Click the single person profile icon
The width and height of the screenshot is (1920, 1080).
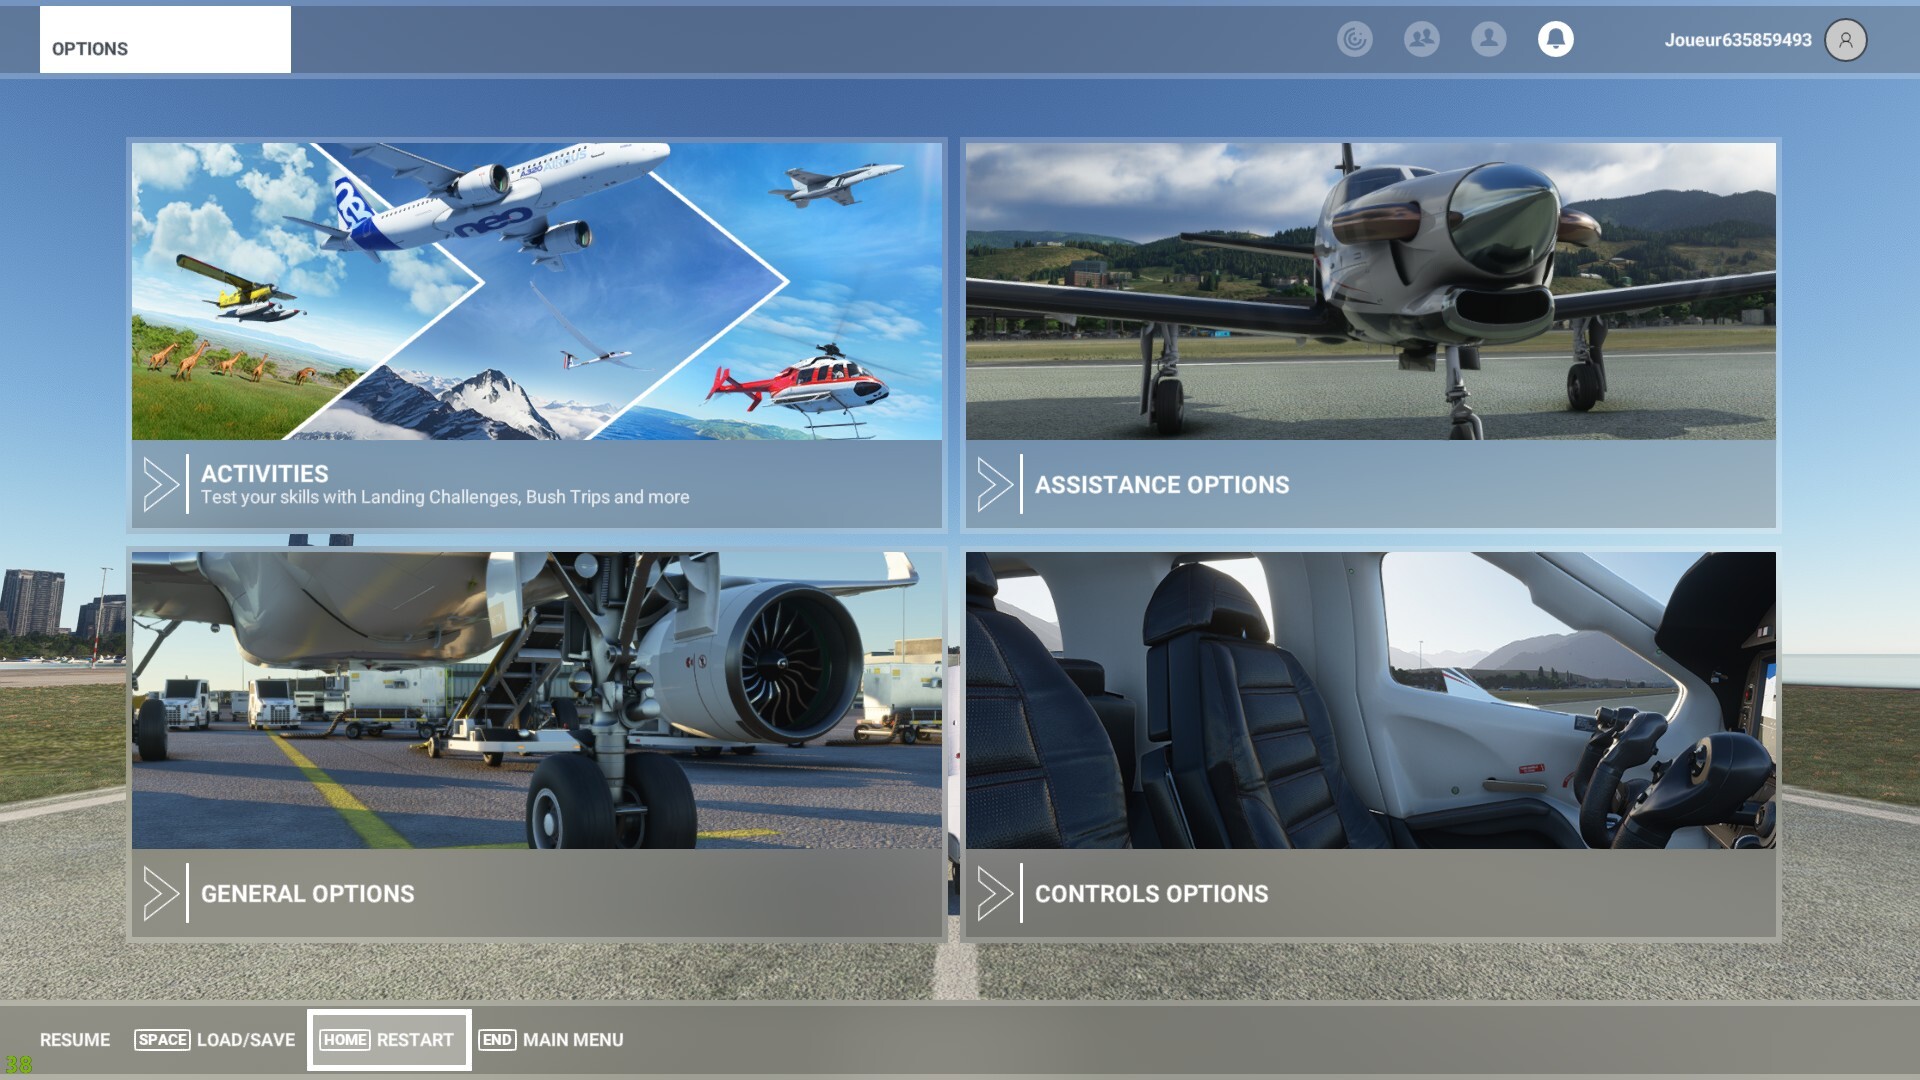pos(1488,39)
